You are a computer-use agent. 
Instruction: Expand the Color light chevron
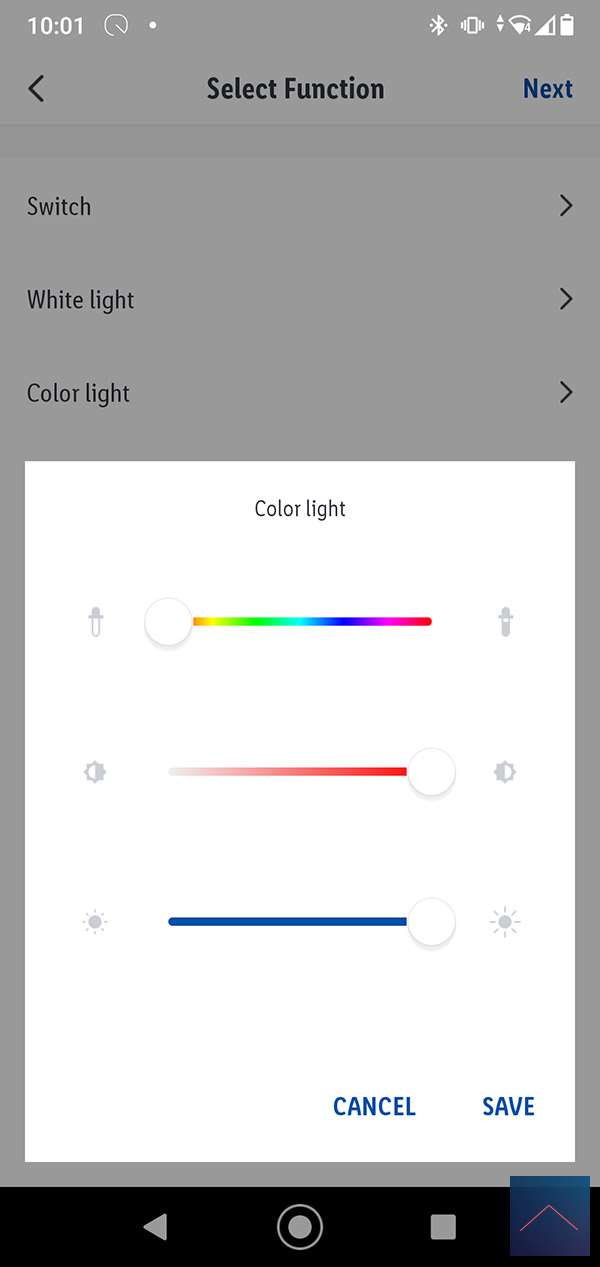(x=566, y=392)
